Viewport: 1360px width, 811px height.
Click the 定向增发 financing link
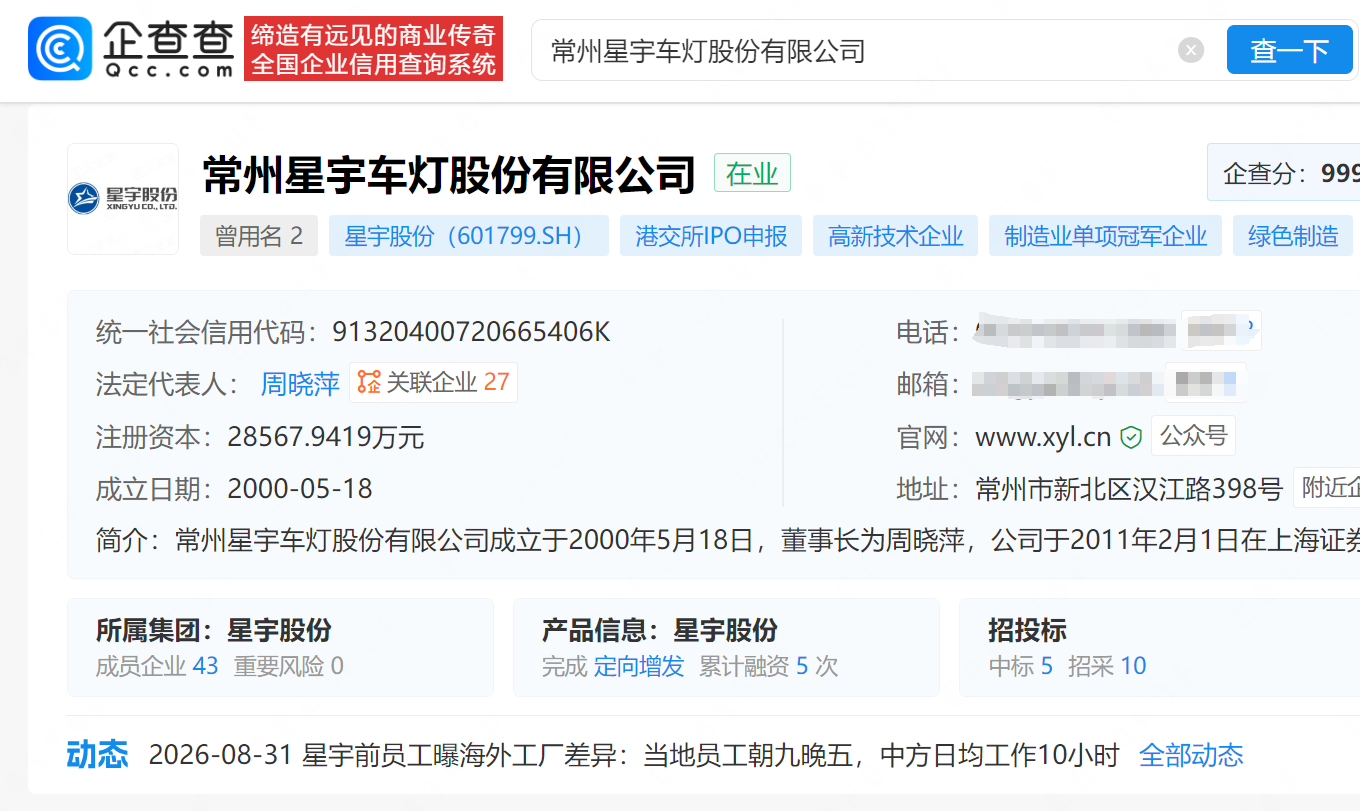[639, 666]
